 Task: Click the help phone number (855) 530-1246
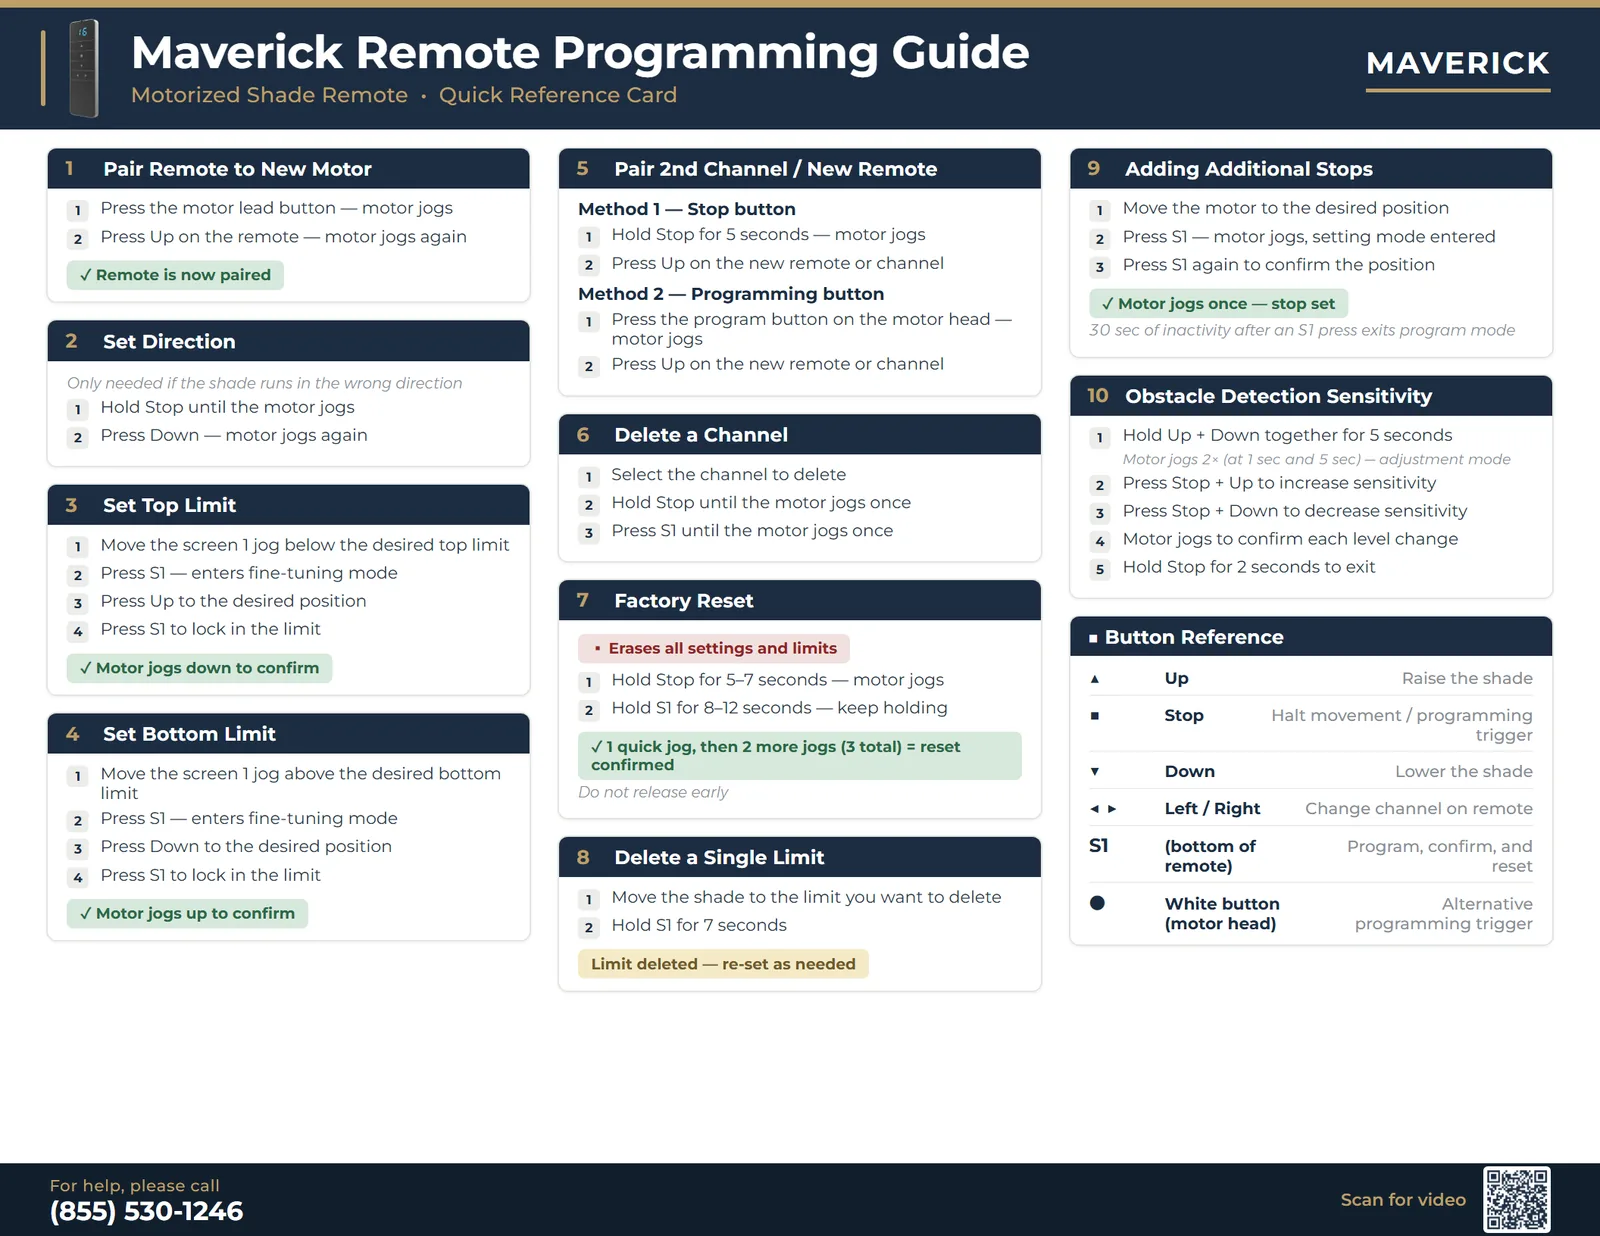(x=147, y=1211)
